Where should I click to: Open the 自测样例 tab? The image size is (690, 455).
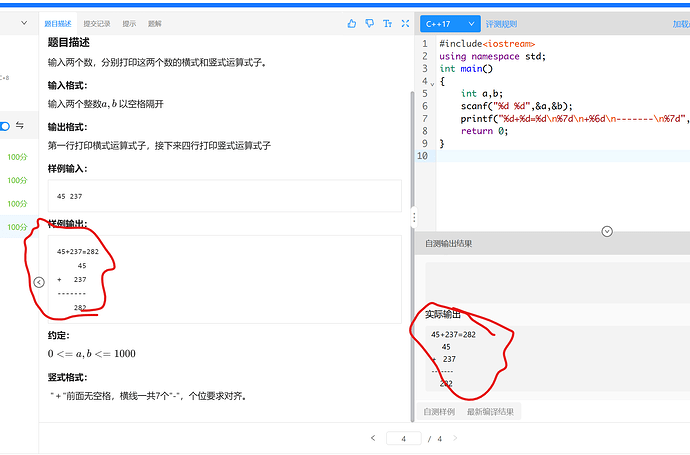coord(439,412)
